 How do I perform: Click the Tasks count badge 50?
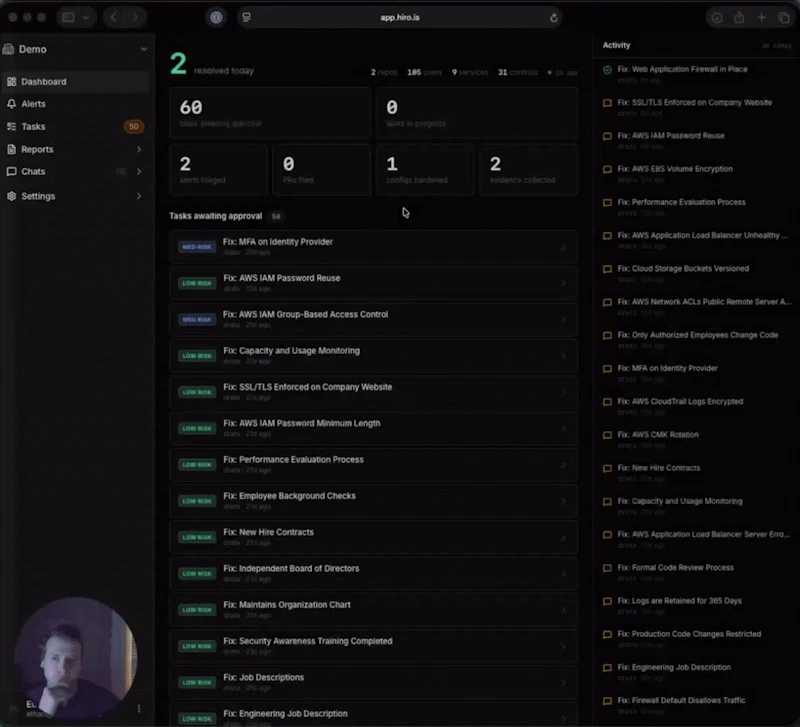click(134, 127)
